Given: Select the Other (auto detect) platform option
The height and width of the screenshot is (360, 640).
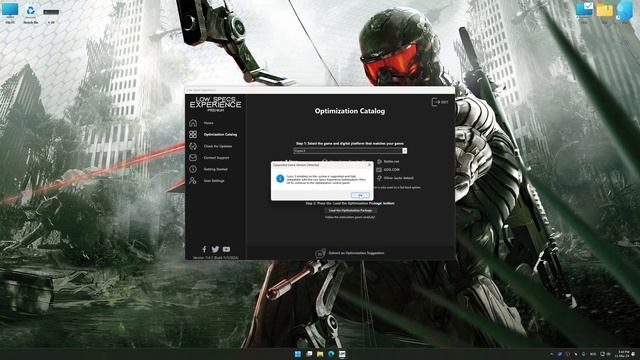Looking at the screenshot, I should pyautogui.click(x=395, y=178).
